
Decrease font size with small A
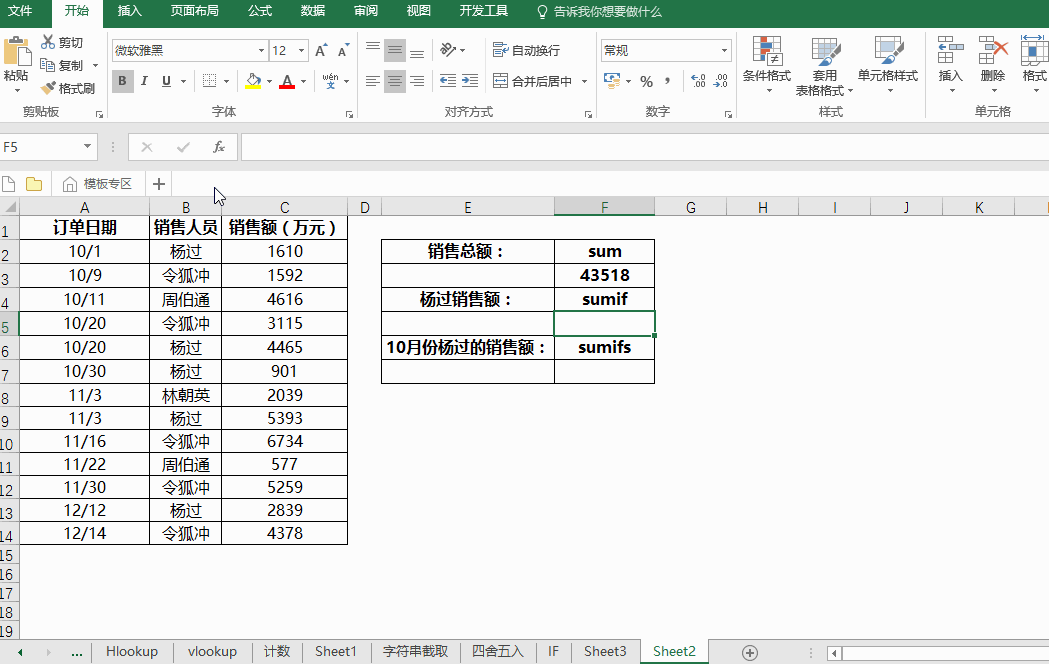343,51
